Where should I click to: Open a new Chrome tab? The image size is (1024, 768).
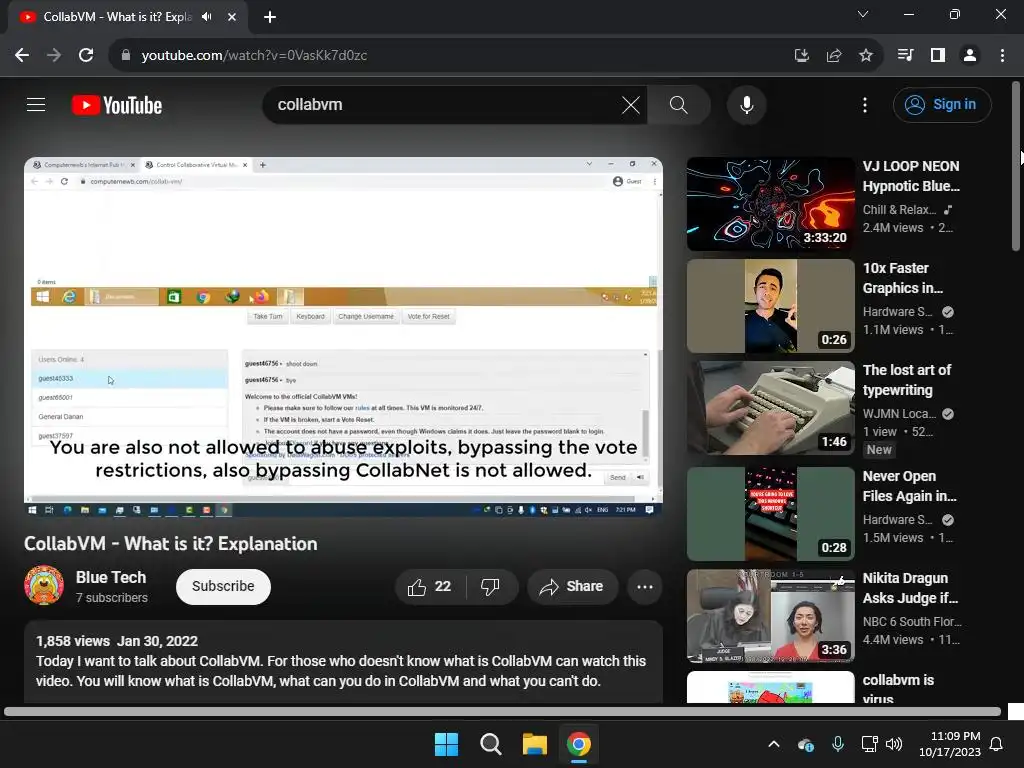270,17
